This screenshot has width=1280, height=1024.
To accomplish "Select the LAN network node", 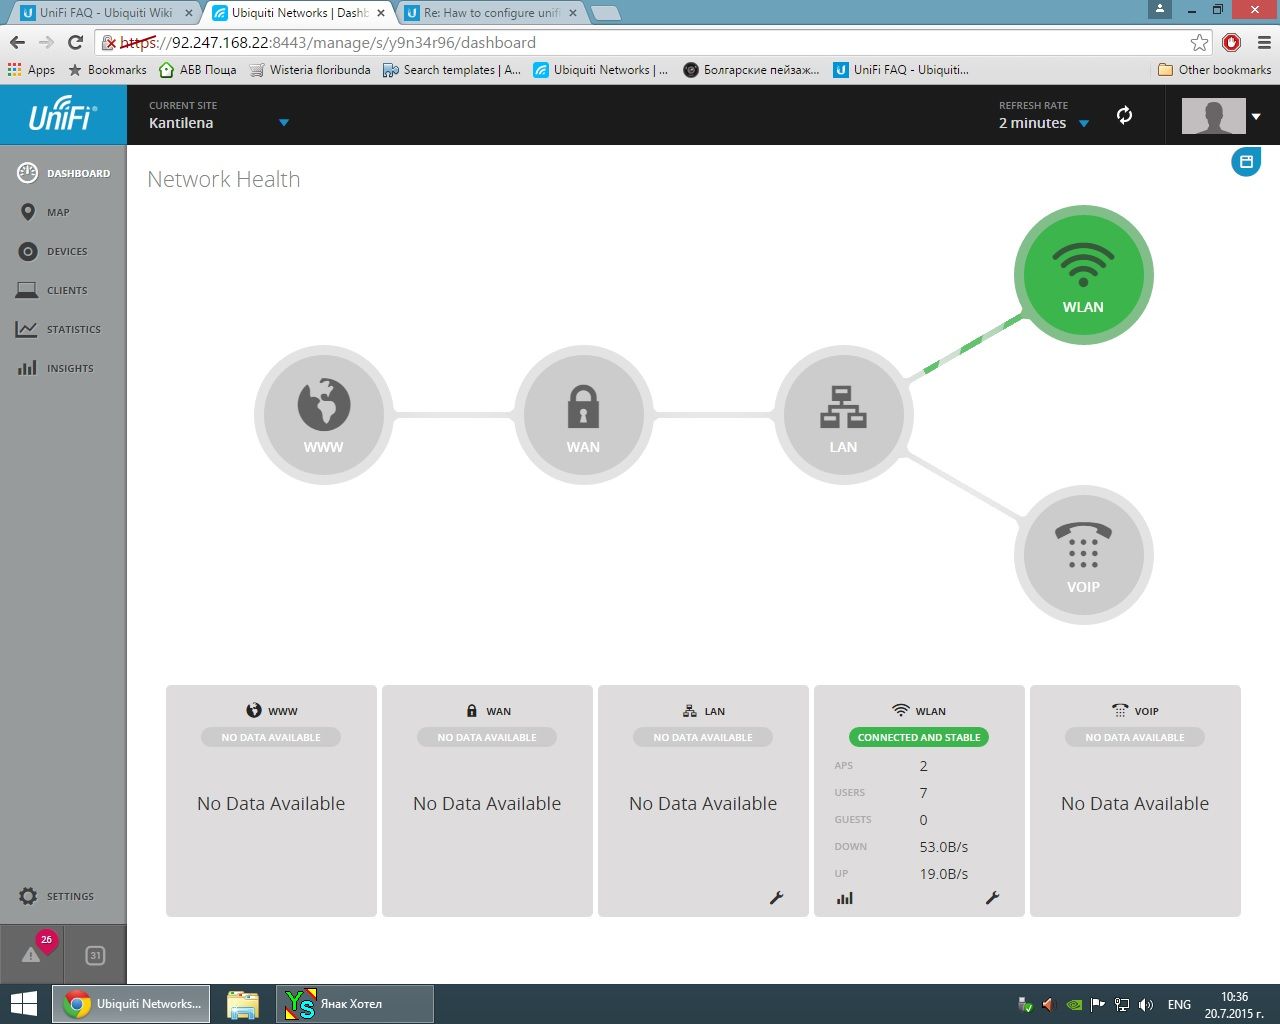I will pos(843,414).
